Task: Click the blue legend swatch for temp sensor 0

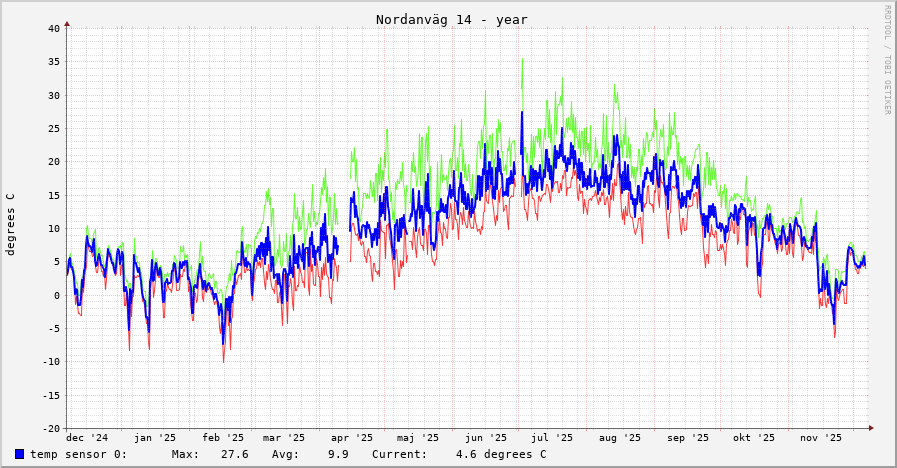Action: 19,454
